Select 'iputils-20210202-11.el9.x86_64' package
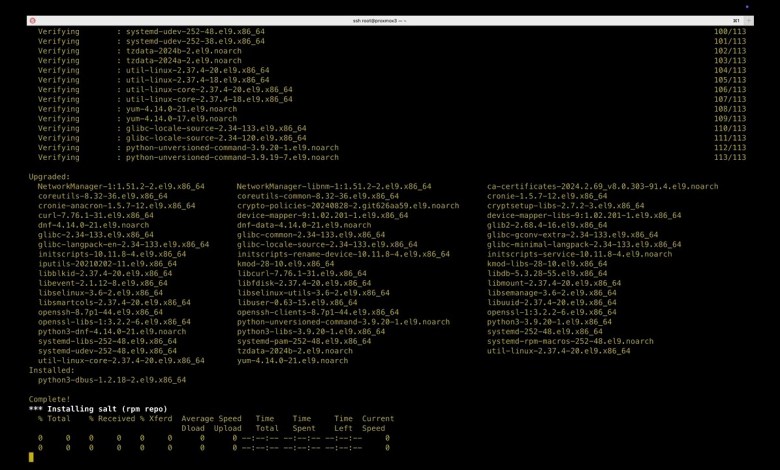The height and width of the screenshot is (470, 780). (107, 264)
